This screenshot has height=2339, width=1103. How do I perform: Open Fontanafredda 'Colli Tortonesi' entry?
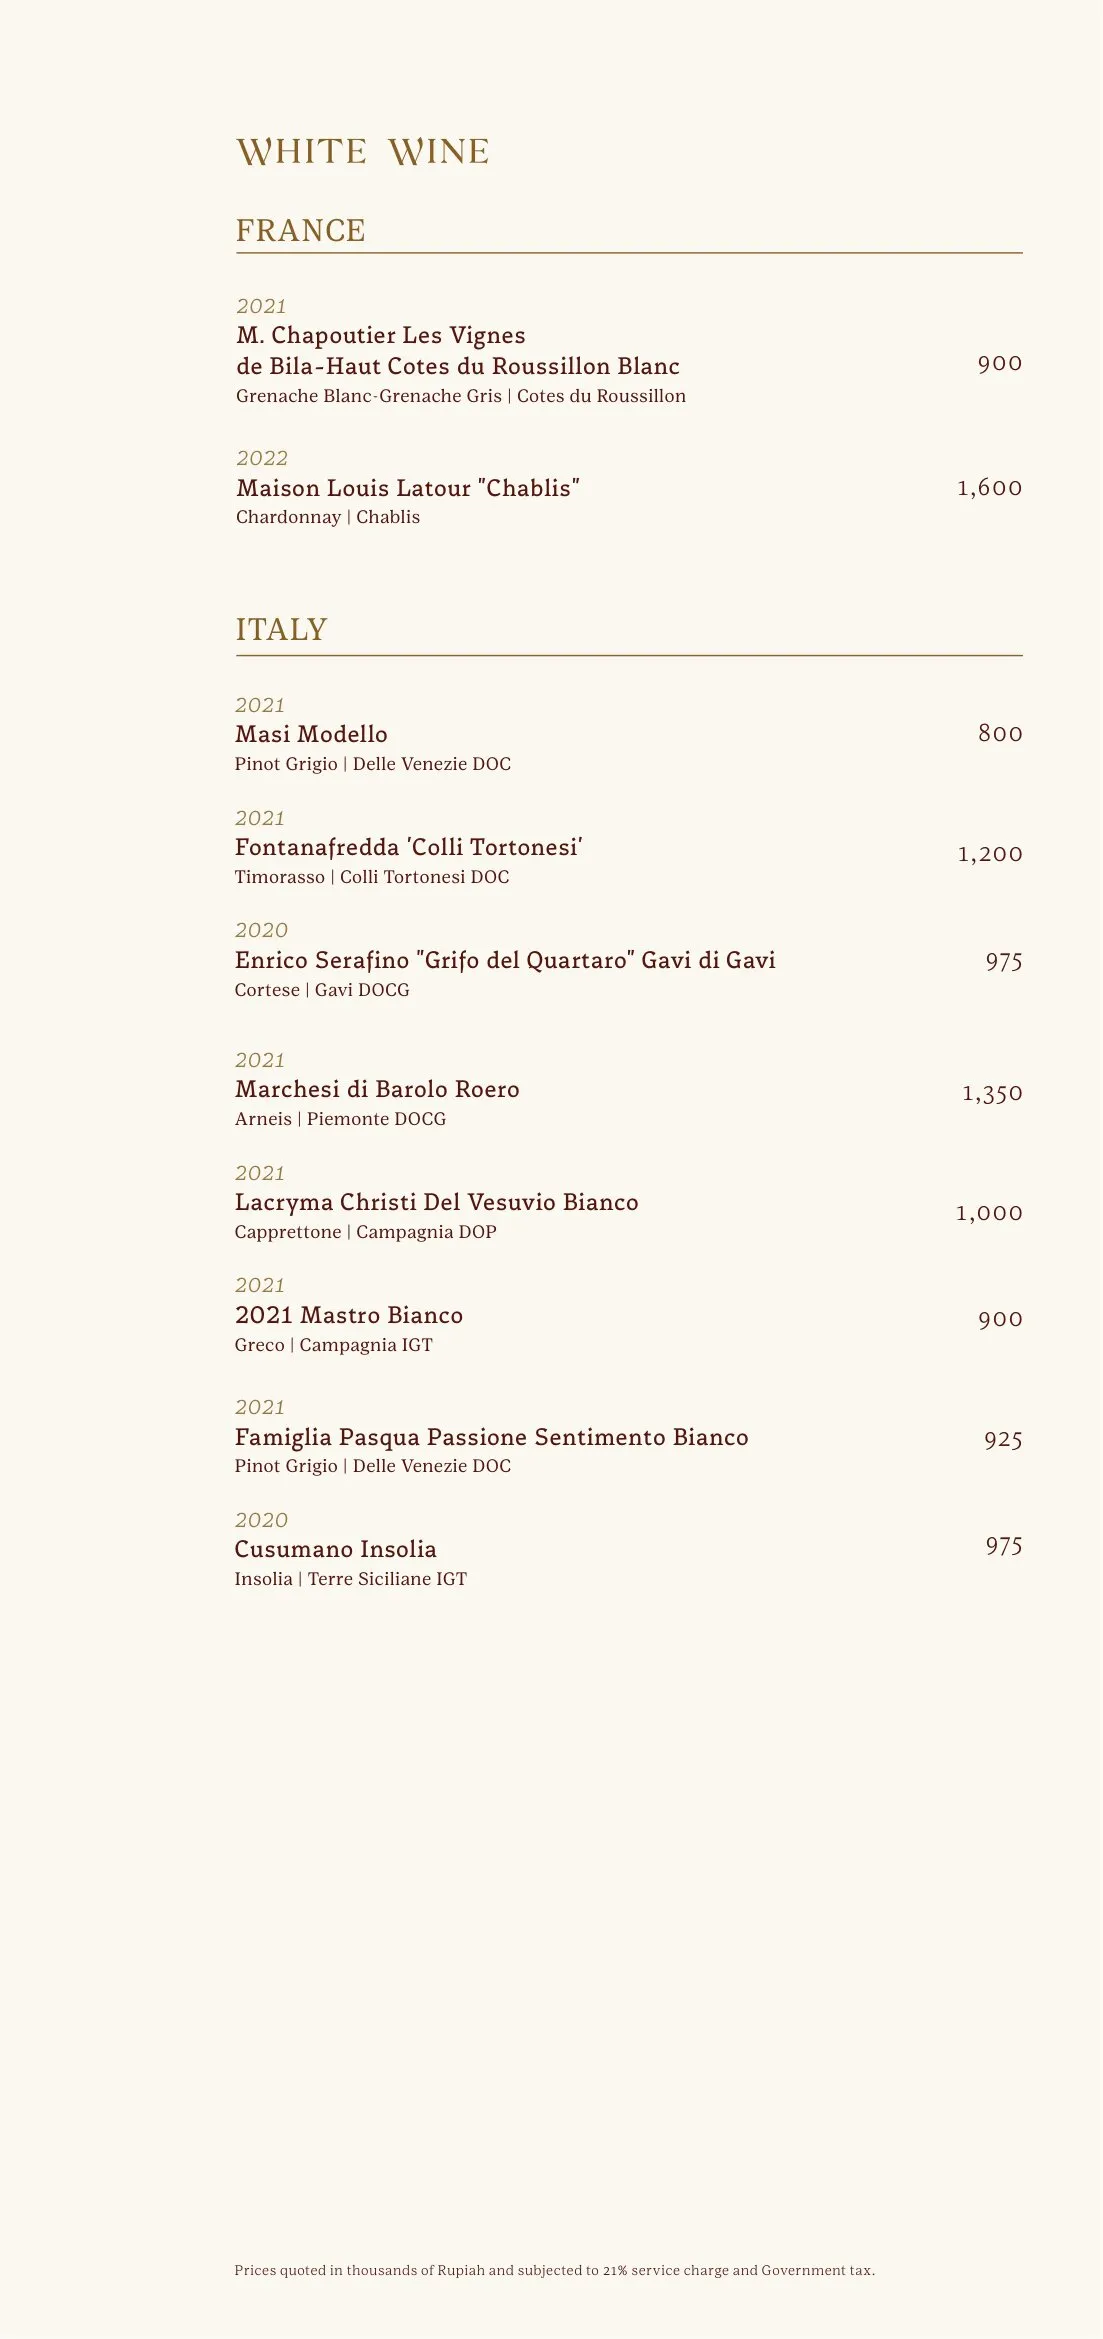[x=409, y=847]
